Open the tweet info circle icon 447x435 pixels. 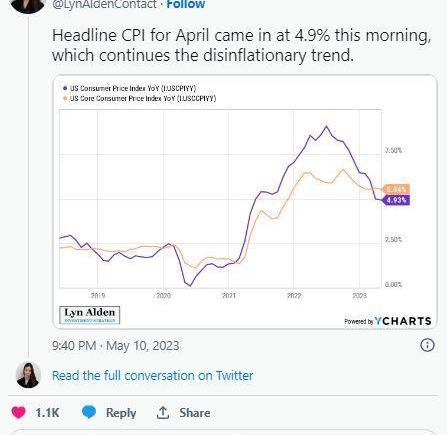click(x=427, y=345)
